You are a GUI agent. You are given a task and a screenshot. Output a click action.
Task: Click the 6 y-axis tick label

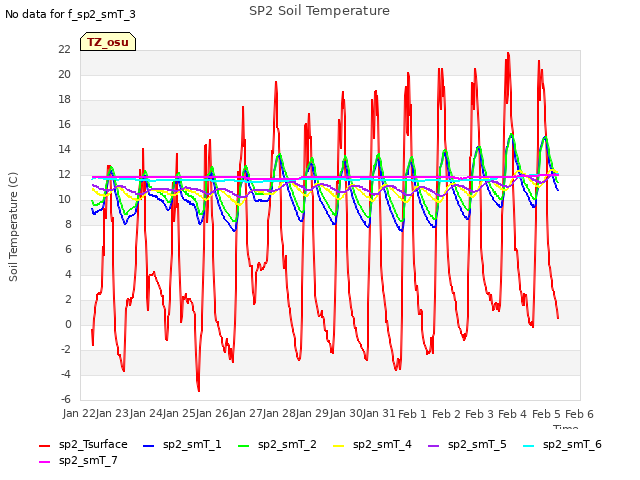click(x=68, y=249)
